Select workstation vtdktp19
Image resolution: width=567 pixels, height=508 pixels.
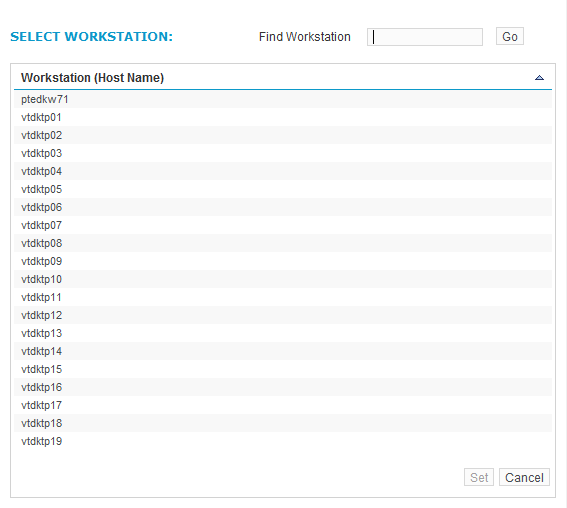283,441
